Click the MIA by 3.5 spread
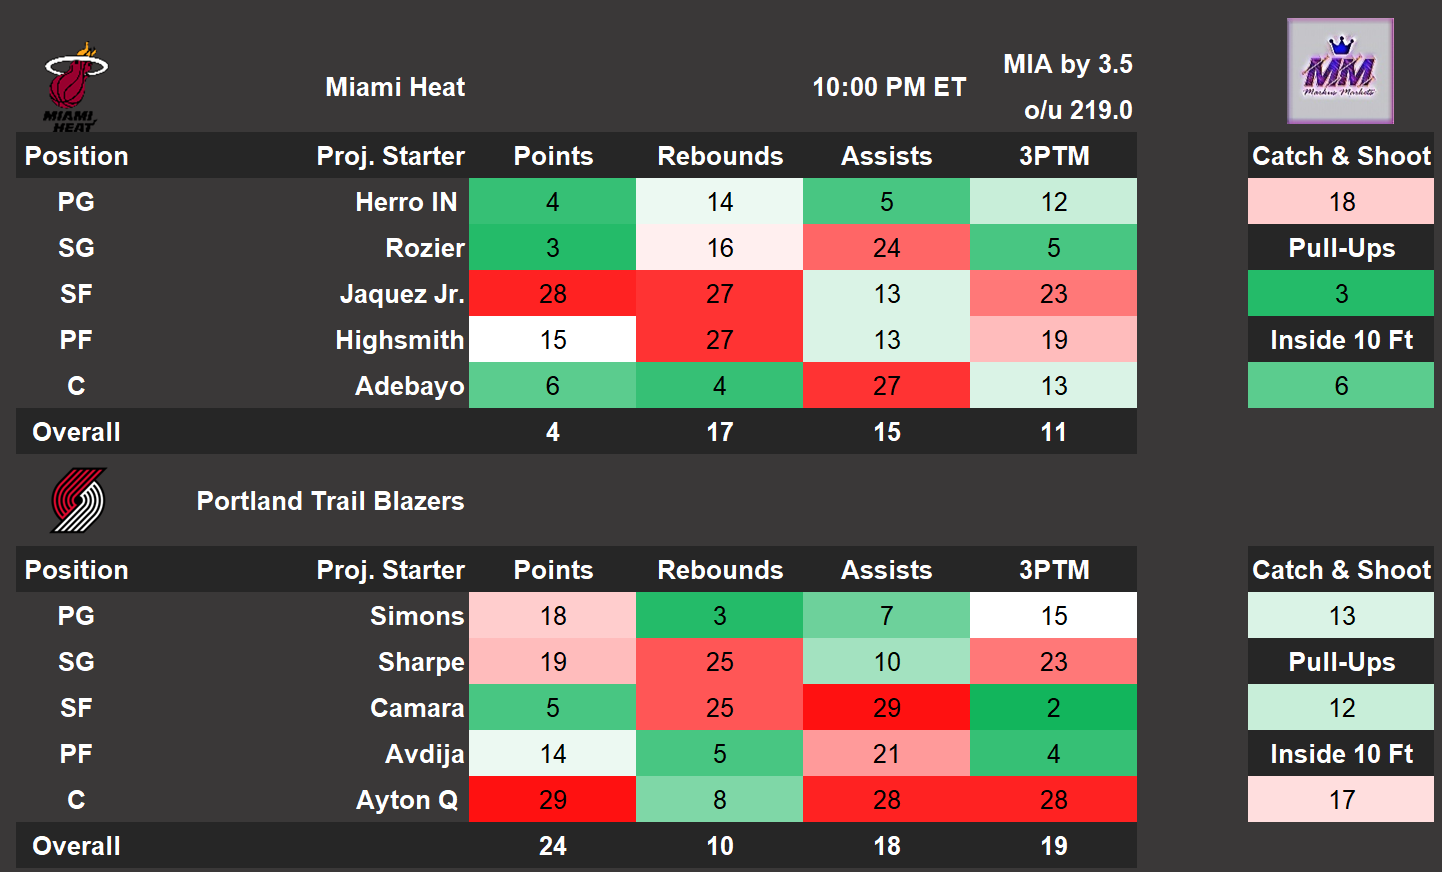The width and height of the screenshot is (1442, 872). coord(1068,64)
